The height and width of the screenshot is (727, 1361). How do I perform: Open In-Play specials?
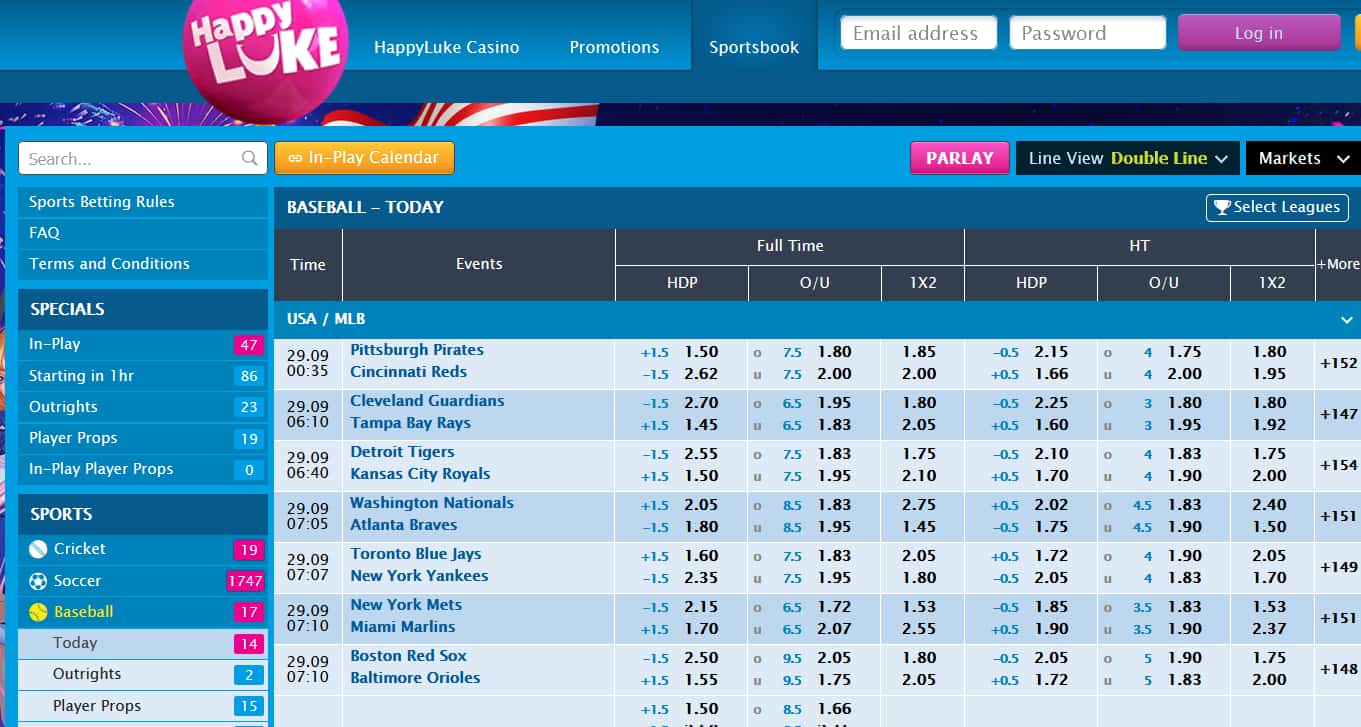click(x=143, y=344)
